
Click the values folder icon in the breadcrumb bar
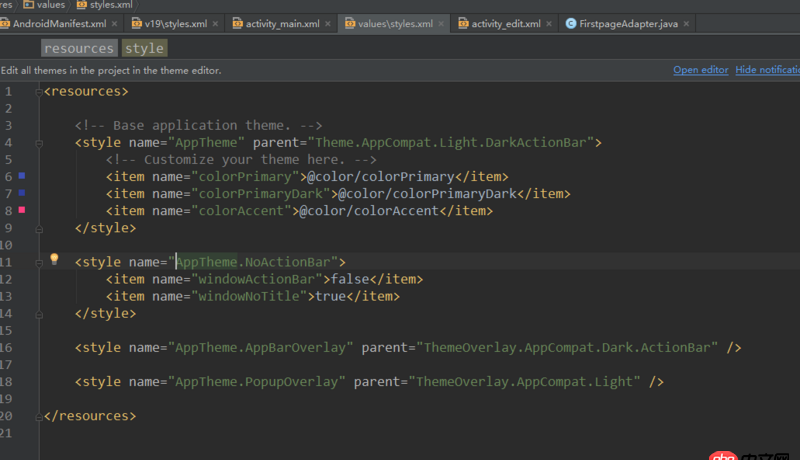(x=28, y=5)
